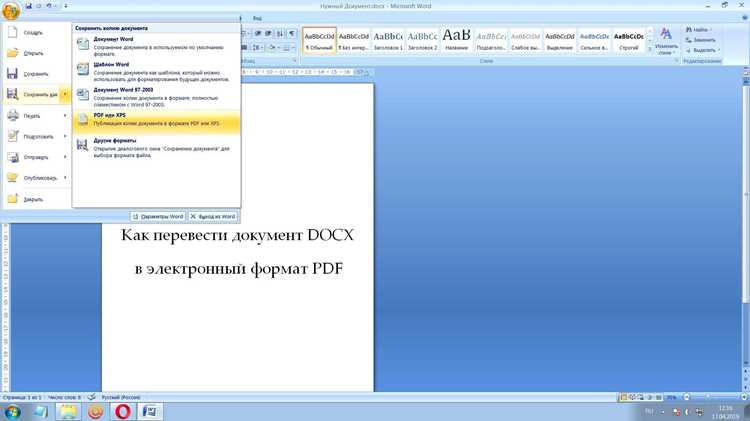Apply the Без интервала style
The image size is (750, 421).
tap(353, 40)
